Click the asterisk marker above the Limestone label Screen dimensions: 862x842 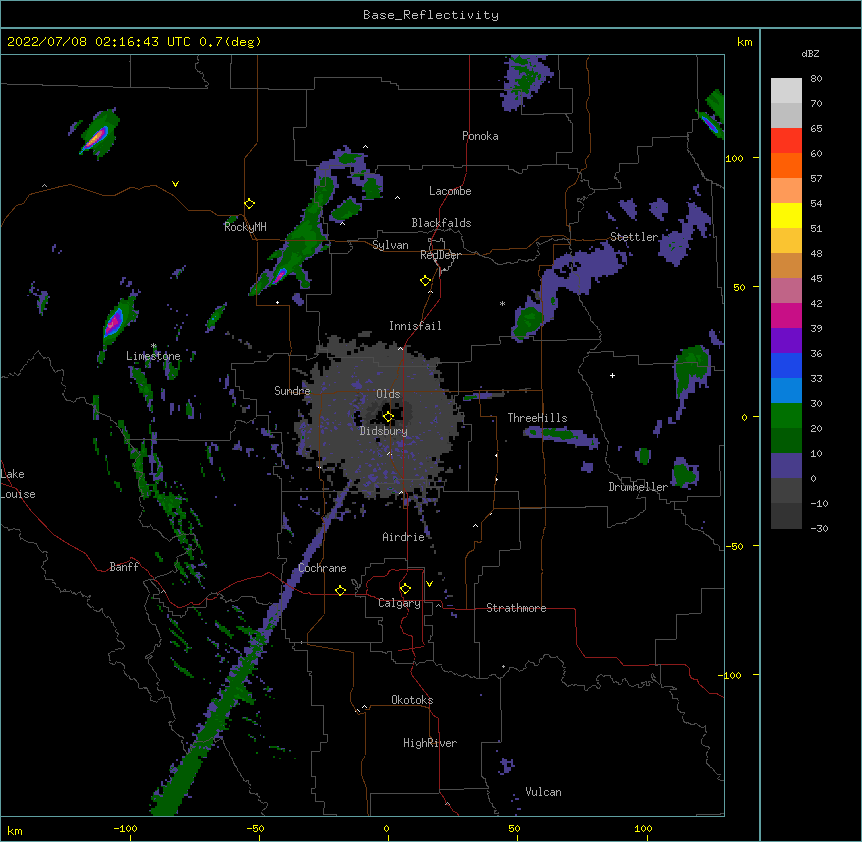pyautogui.click(x=154, y=346)
